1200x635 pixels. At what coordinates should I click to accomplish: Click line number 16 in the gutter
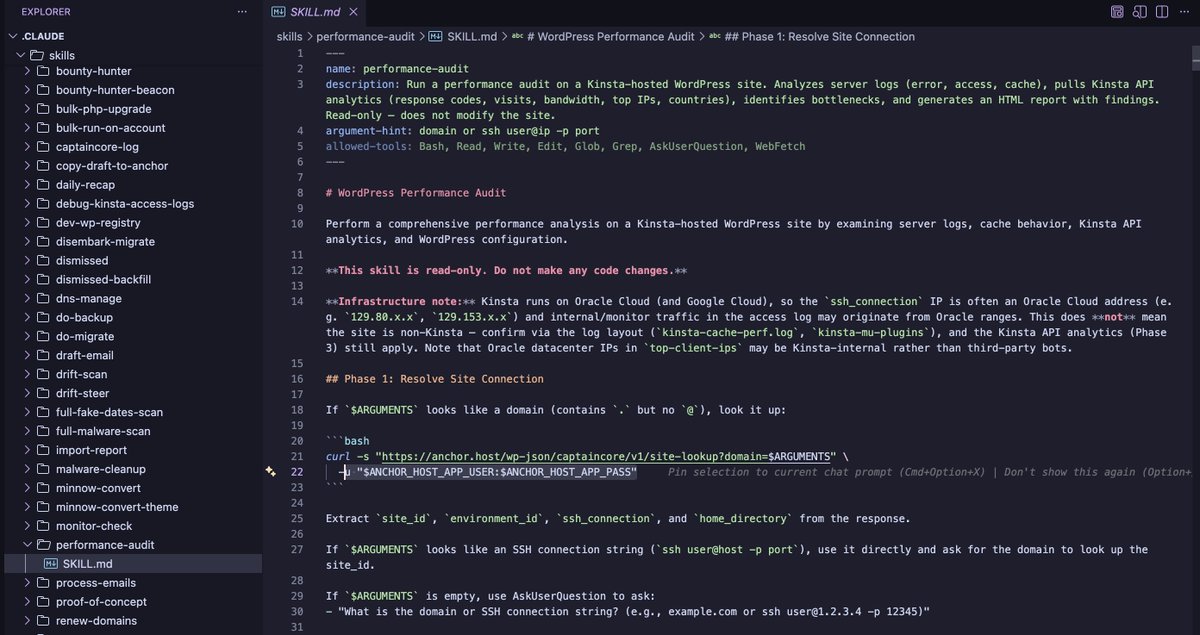coord(296,379)
